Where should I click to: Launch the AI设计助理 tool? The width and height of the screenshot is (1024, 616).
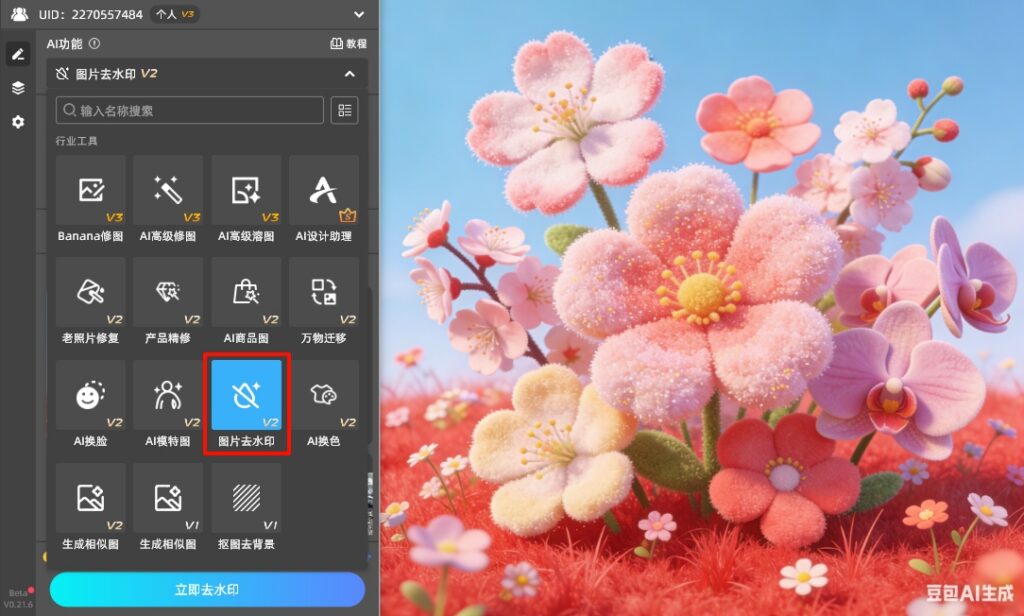coord(323,191)
